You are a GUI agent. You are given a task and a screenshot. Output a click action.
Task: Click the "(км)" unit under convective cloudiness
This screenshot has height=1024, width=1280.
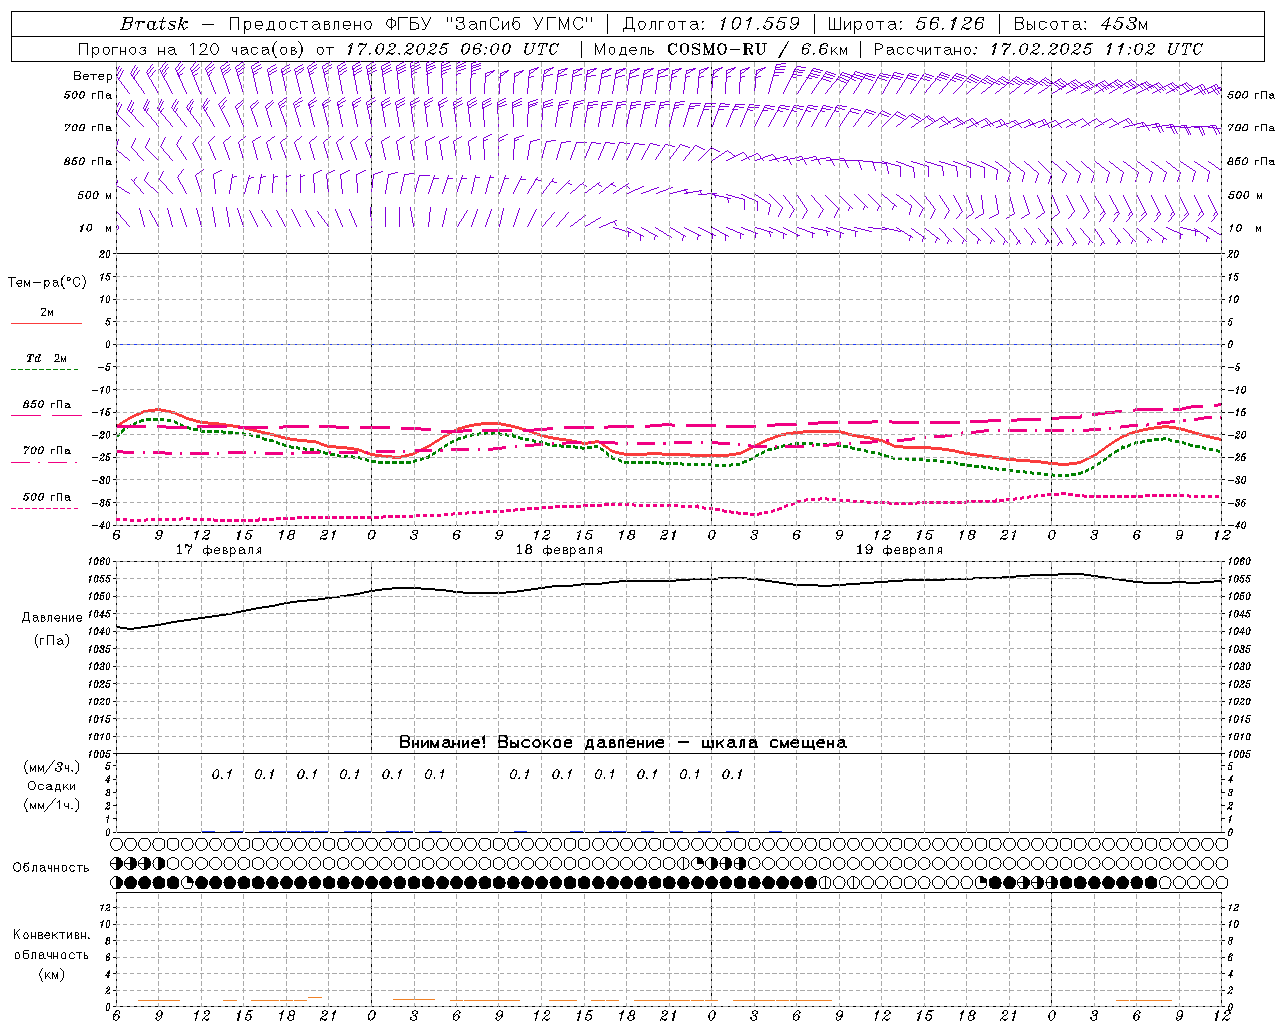click(51, 974)
